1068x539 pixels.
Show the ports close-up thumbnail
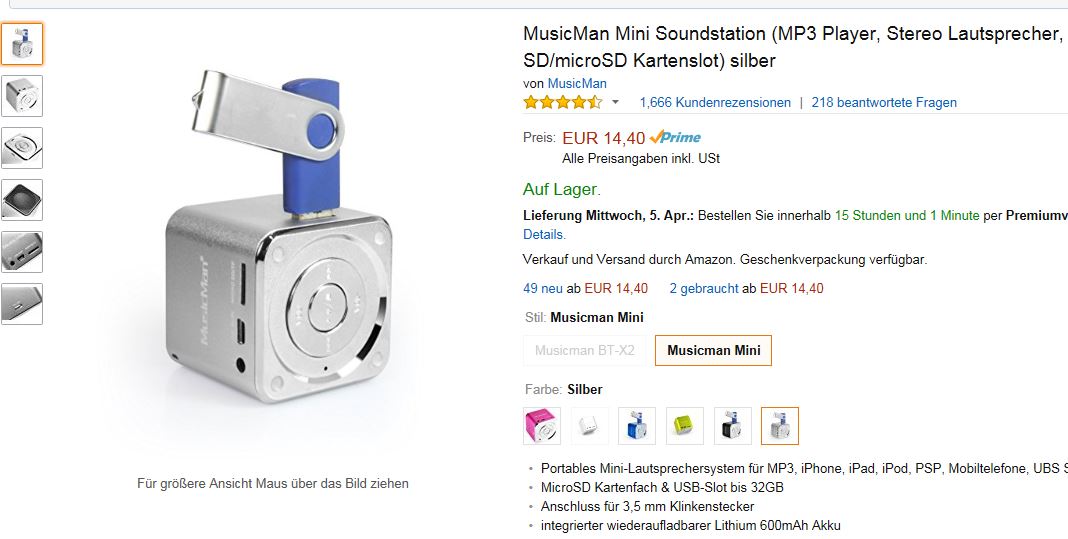(22, 252)
